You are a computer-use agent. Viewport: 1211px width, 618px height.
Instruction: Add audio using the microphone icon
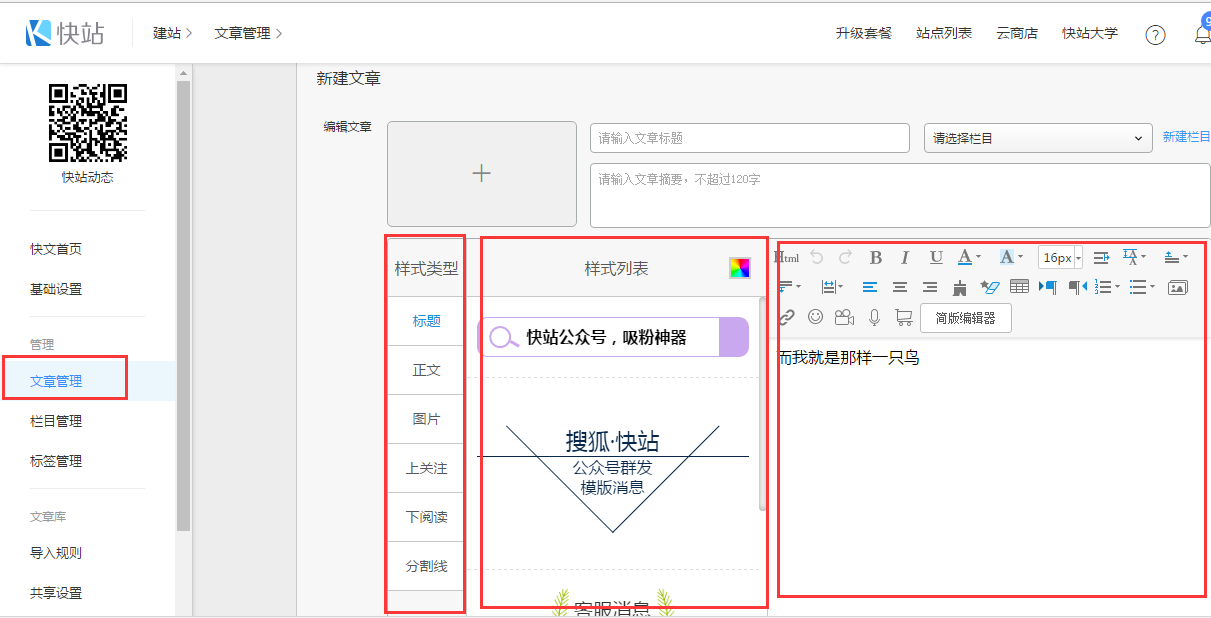874,317
